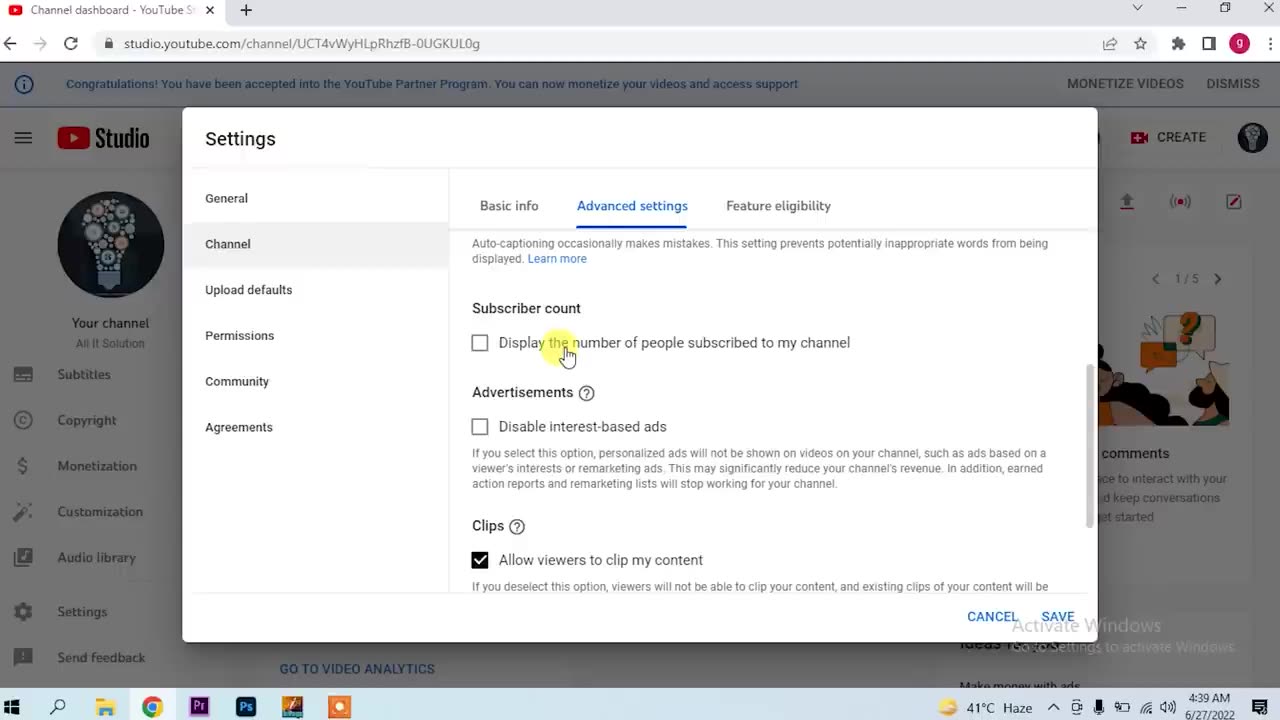The width and height of the screenshot is (1280, 720).
Task: Select Channel in settings sidebar
Action: [315, 244]
